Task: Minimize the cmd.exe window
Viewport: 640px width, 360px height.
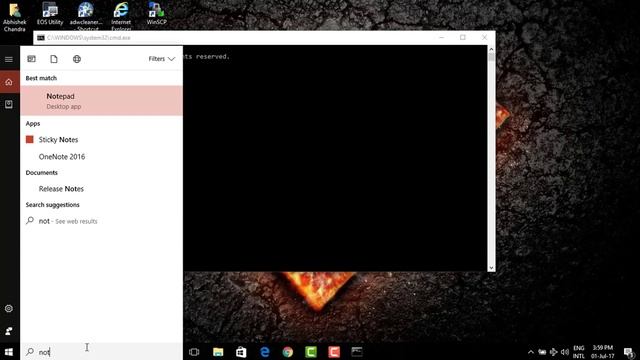Action: tap(442, 37)
